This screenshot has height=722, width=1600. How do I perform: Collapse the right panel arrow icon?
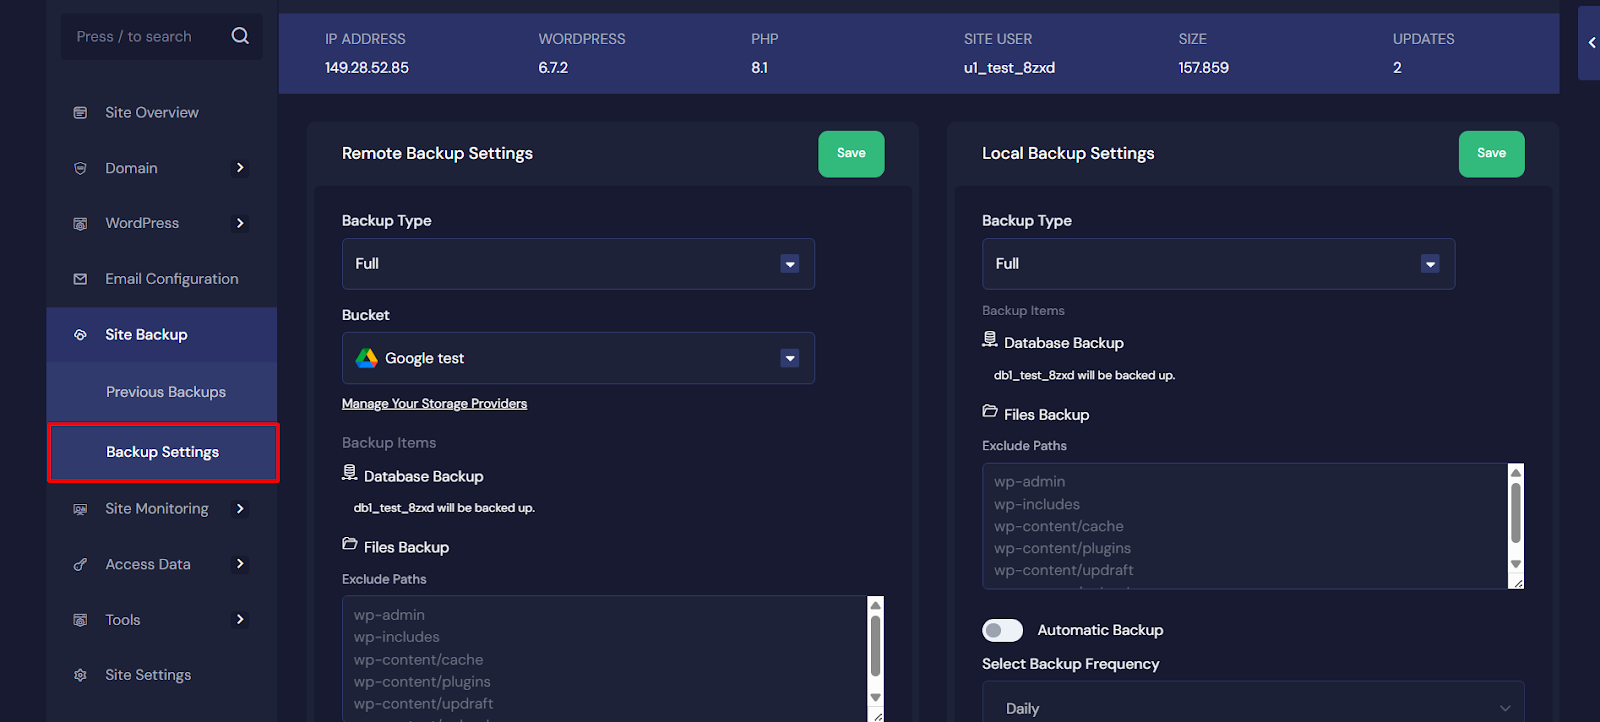[1591, 43]
